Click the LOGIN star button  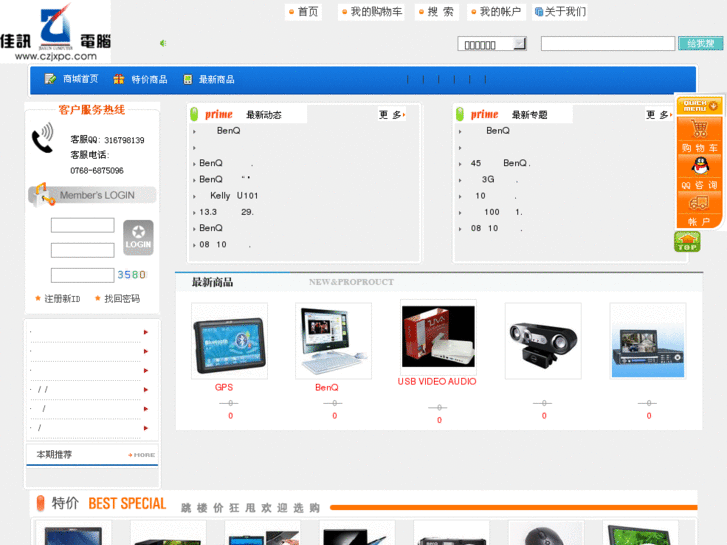pos(138,237)
